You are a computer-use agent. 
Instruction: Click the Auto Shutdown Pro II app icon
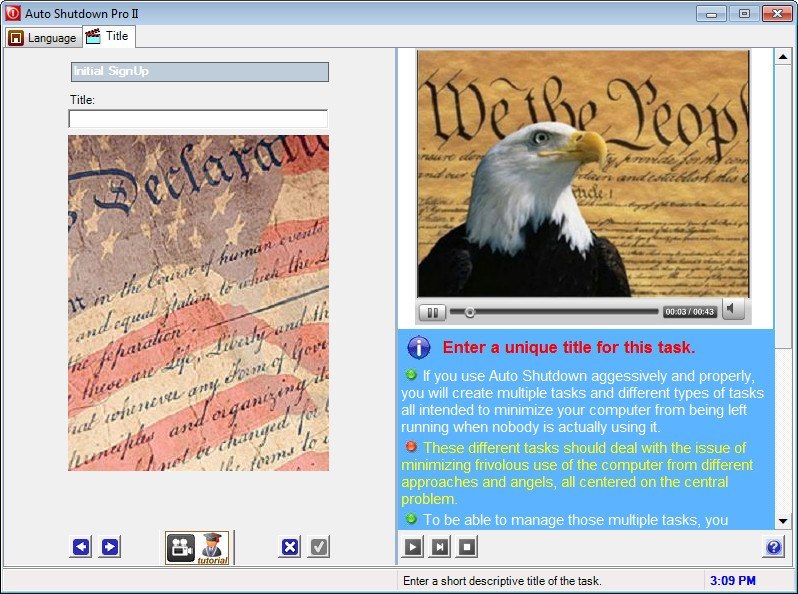click(13, 13)
